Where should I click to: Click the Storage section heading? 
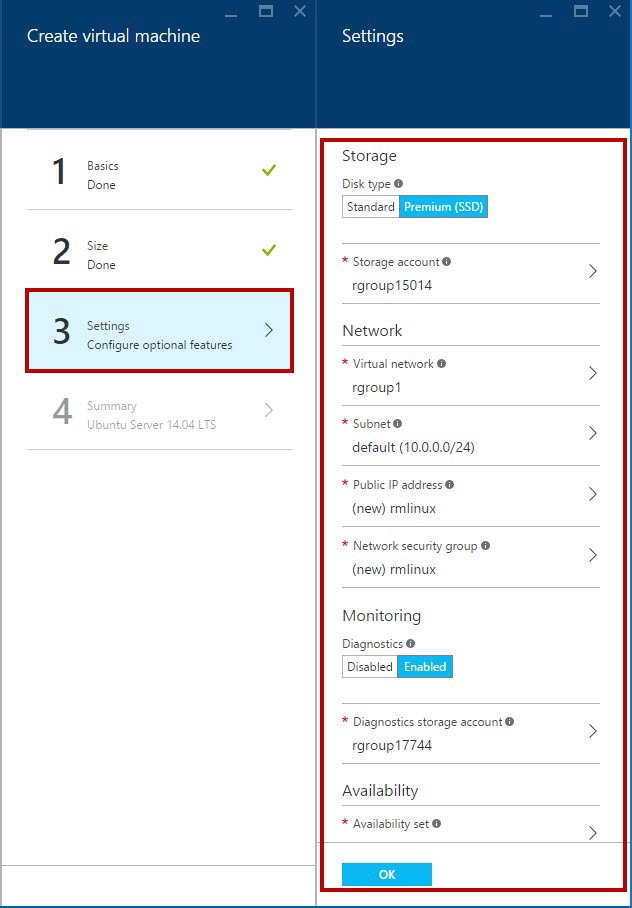point(370,156)
